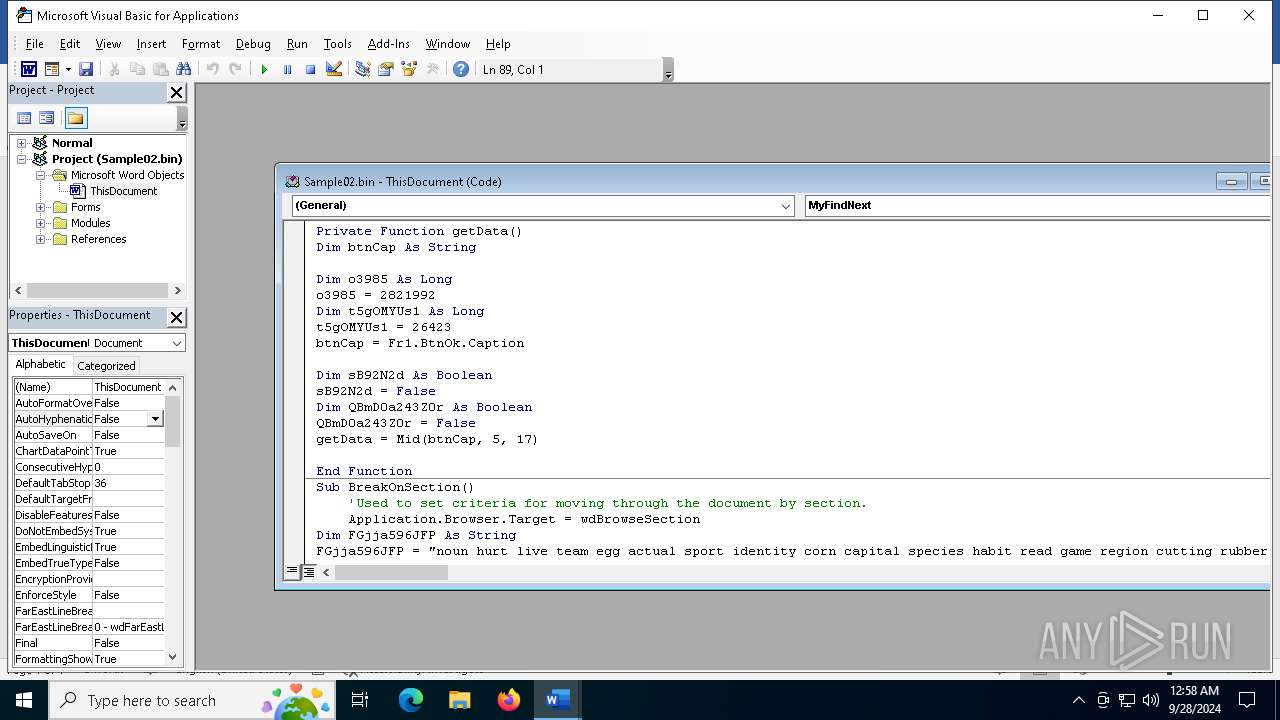Open Microsoft Edge from taskbar
Image resolution: width=1280 pixels, height=720 pixels.
(x=411, y=700)
